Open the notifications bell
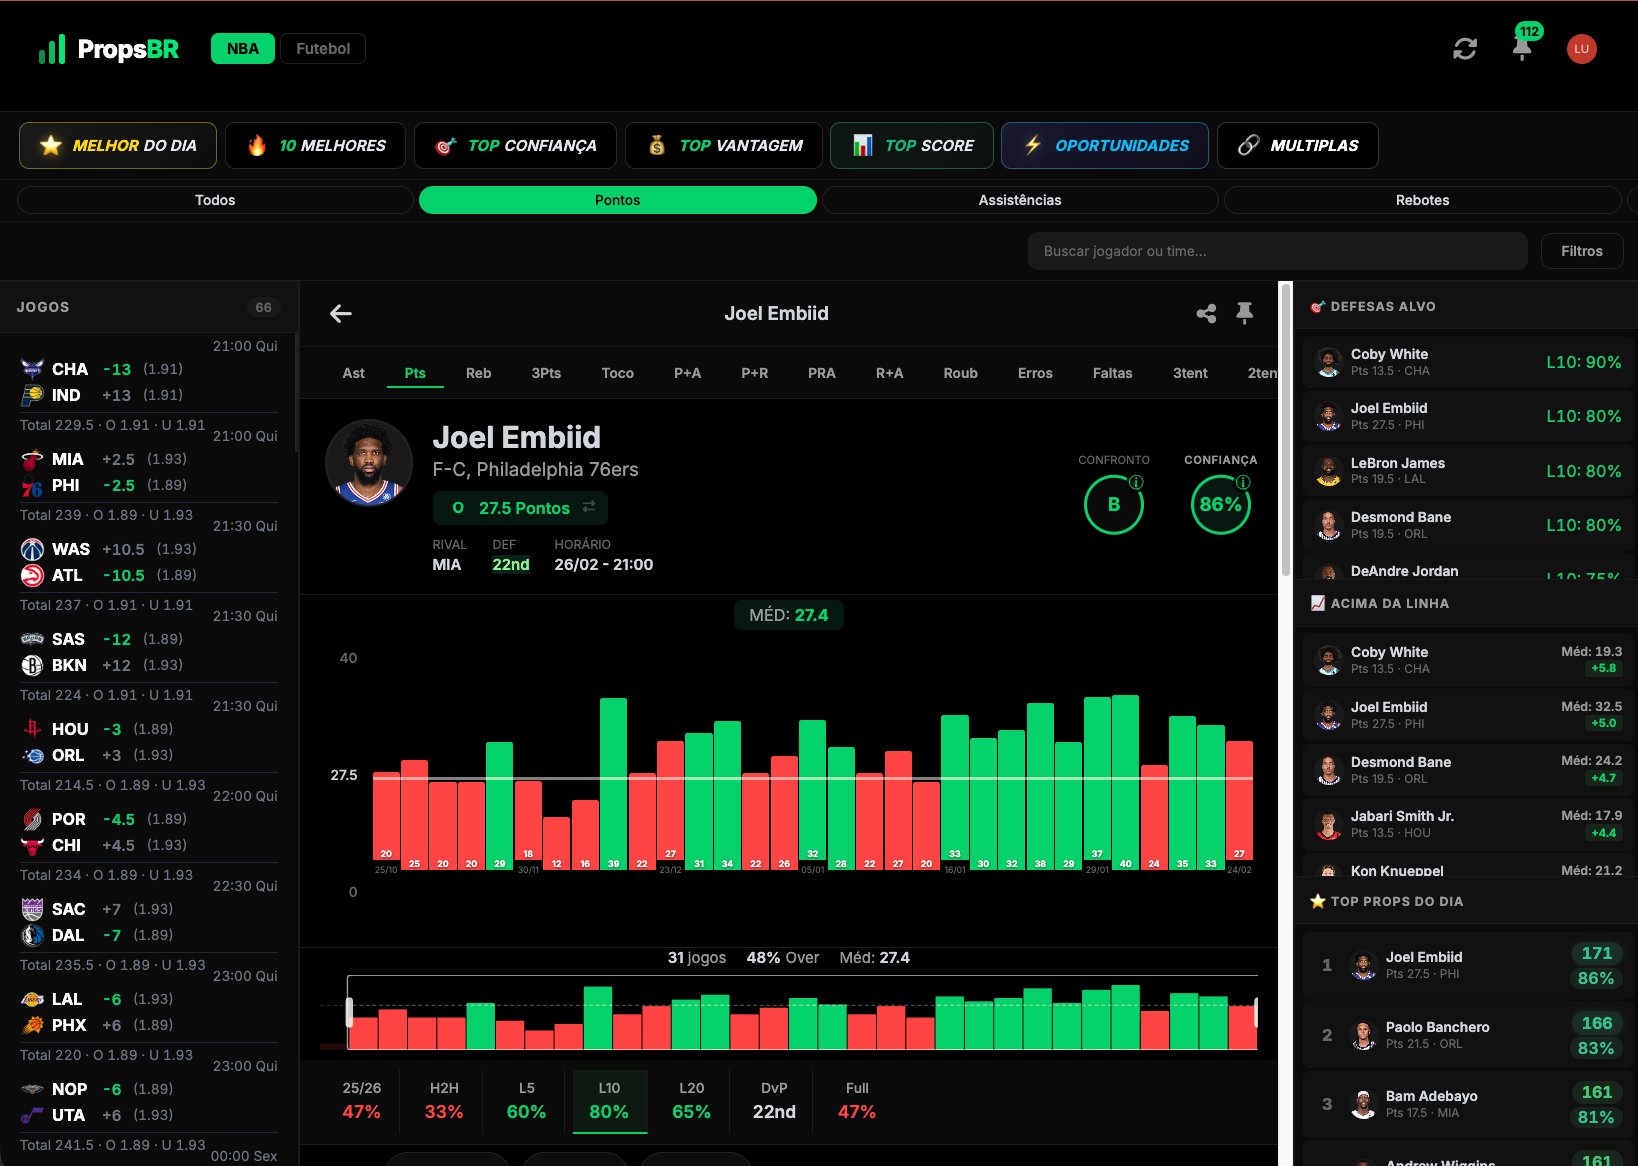The image size is (1638, 1166). tap(1522, 49)
